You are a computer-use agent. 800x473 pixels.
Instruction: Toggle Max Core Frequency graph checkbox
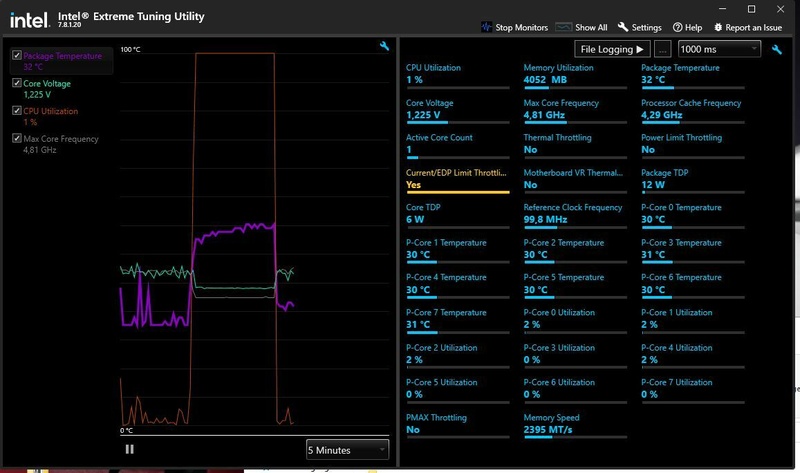coord(17,138)
